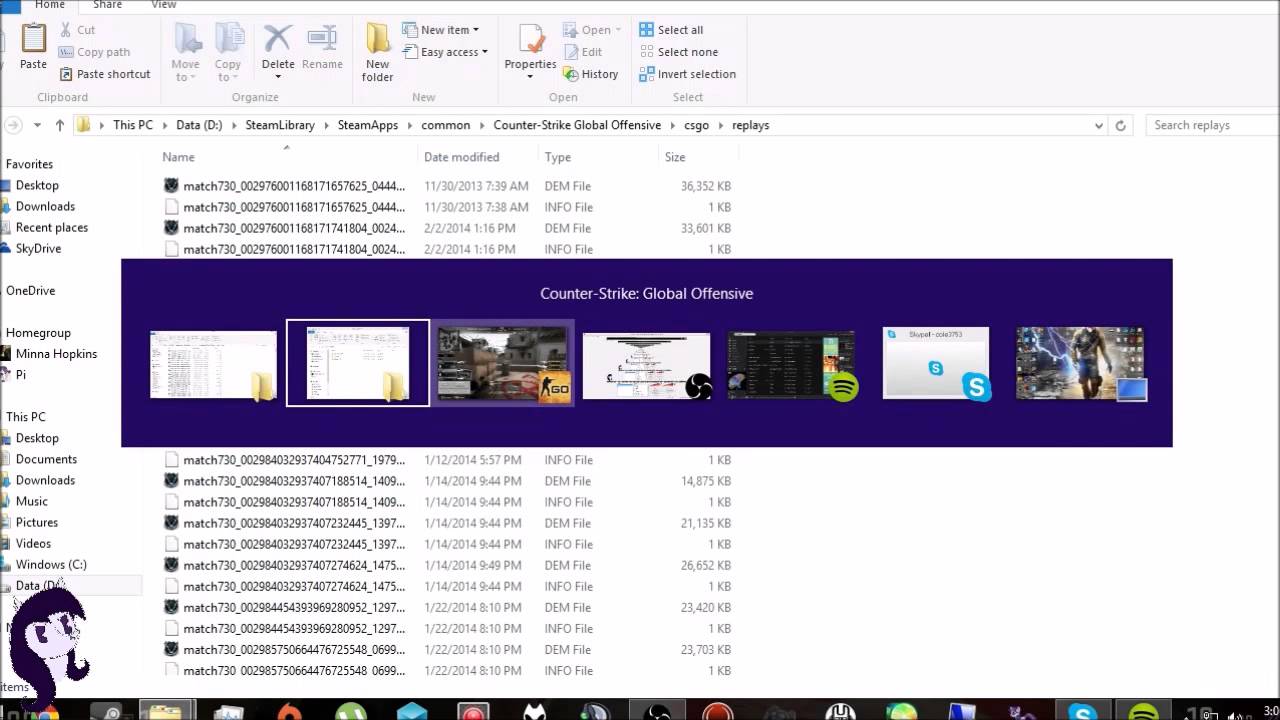Sort by Date modified column

pyautogui.click(x=461, y=157)
